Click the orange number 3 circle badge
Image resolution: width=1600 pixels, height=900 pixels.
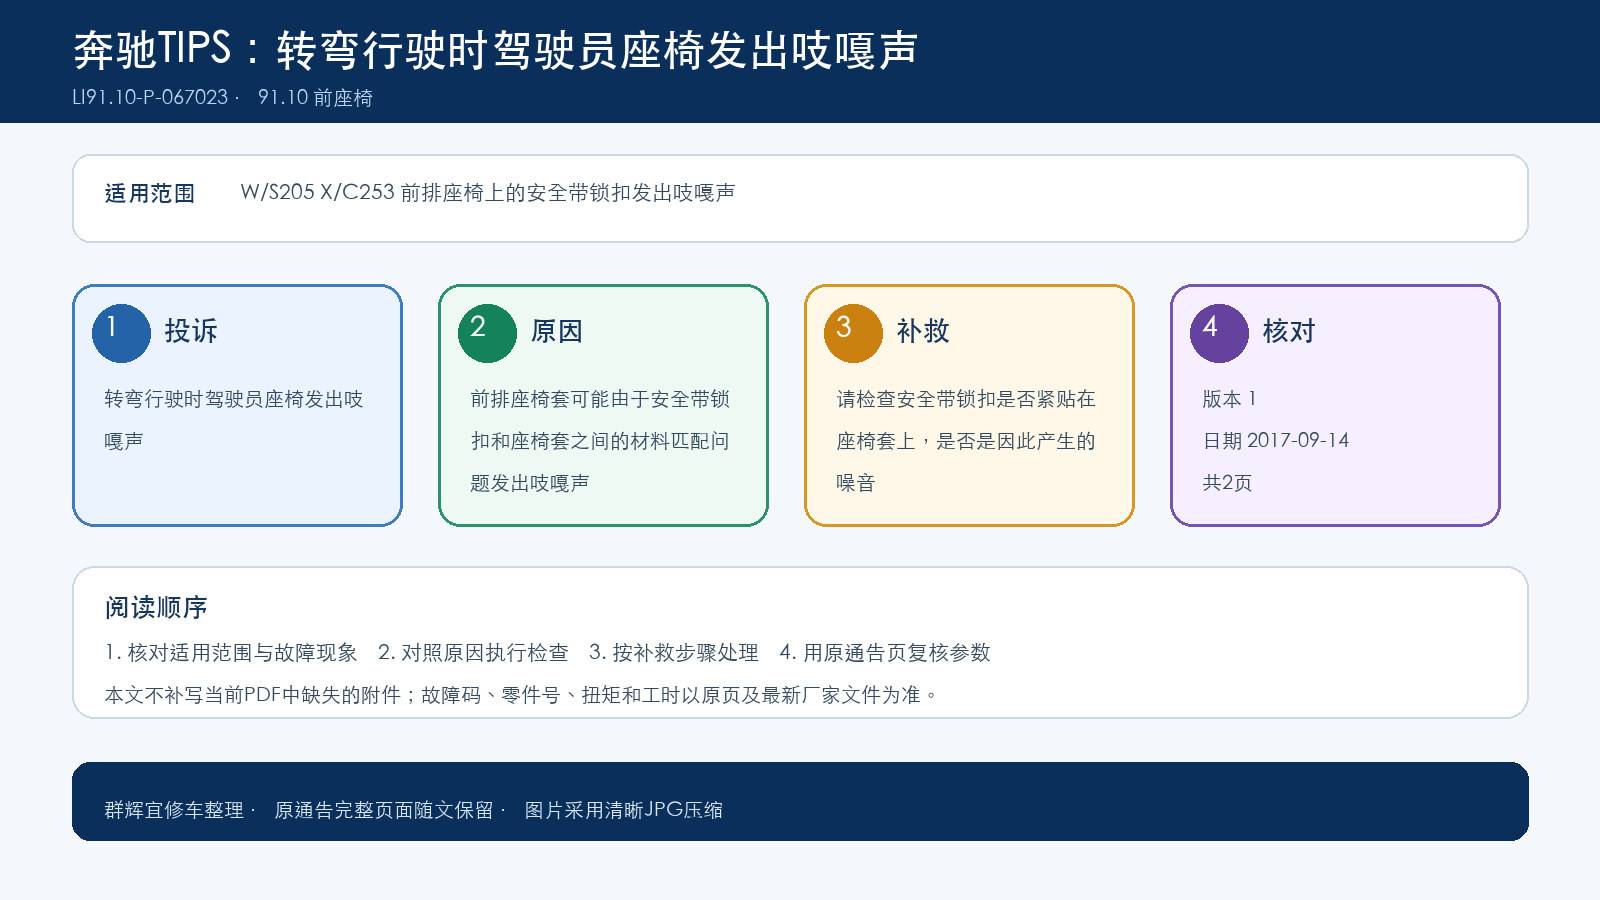pyautogui.click(x=853, y=333)
